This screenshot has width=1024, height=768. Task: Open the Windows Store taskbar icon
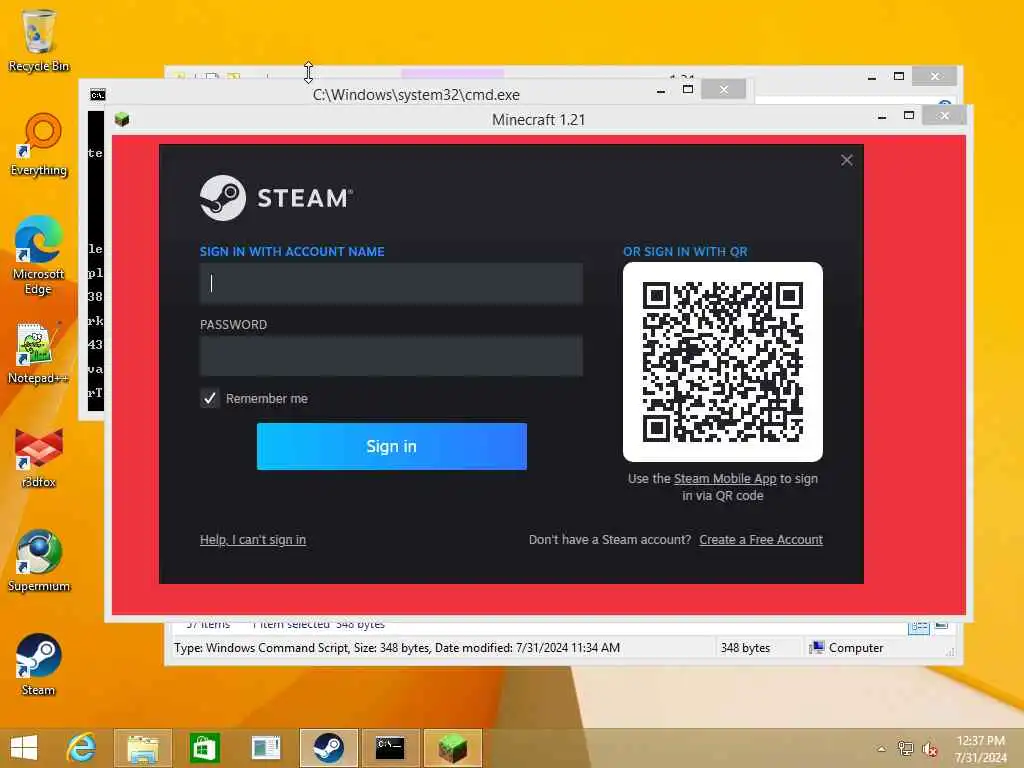(x=204, y=748)
